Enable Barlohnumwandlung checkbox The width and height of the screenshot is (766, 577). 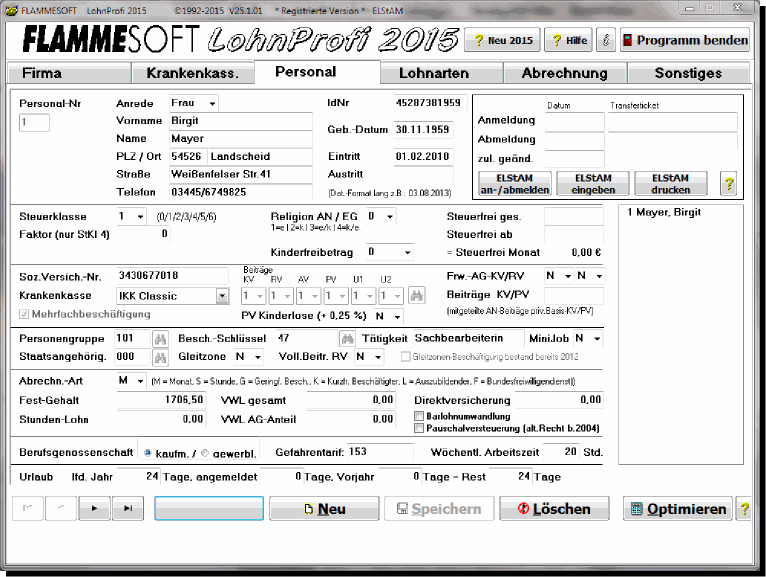(x=419, y=416)
